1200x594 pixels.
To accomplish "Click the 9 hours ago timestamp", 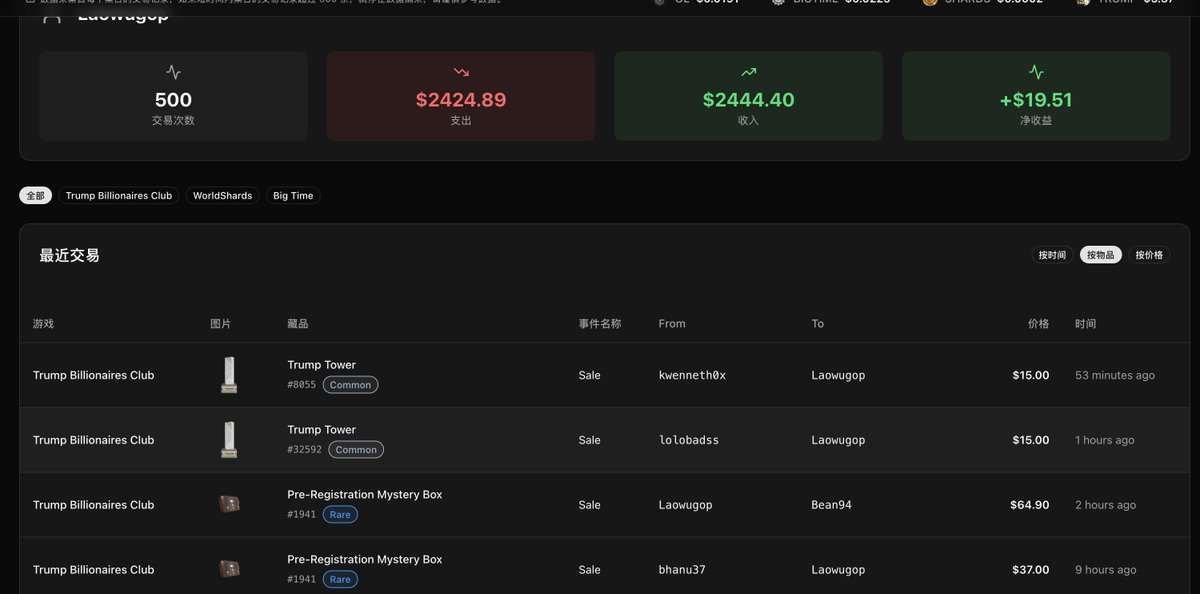I will click(1105, 570).
